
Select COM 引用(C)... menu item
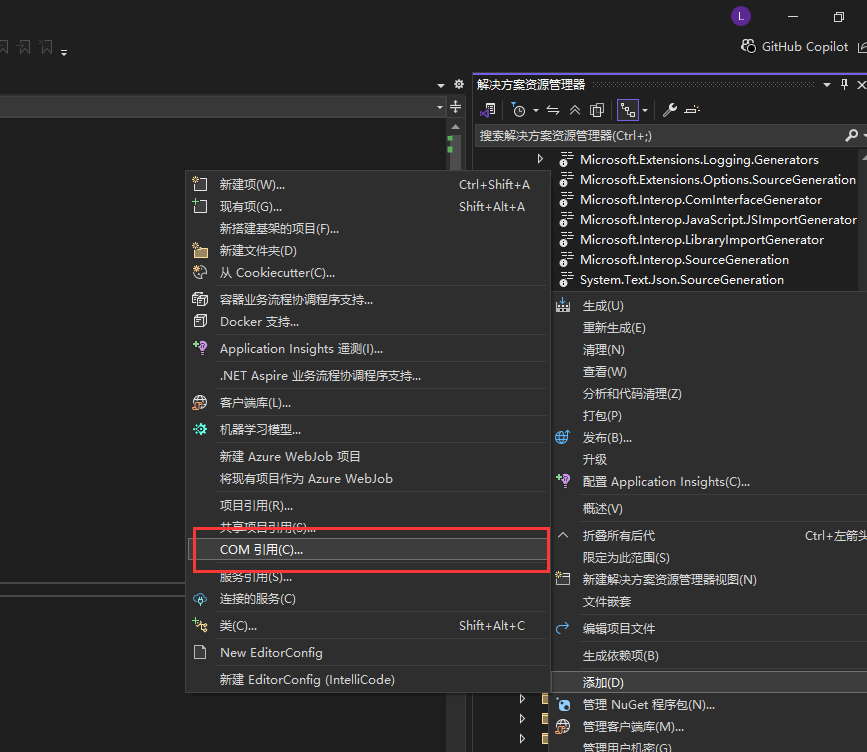click(x=261, y=550)
